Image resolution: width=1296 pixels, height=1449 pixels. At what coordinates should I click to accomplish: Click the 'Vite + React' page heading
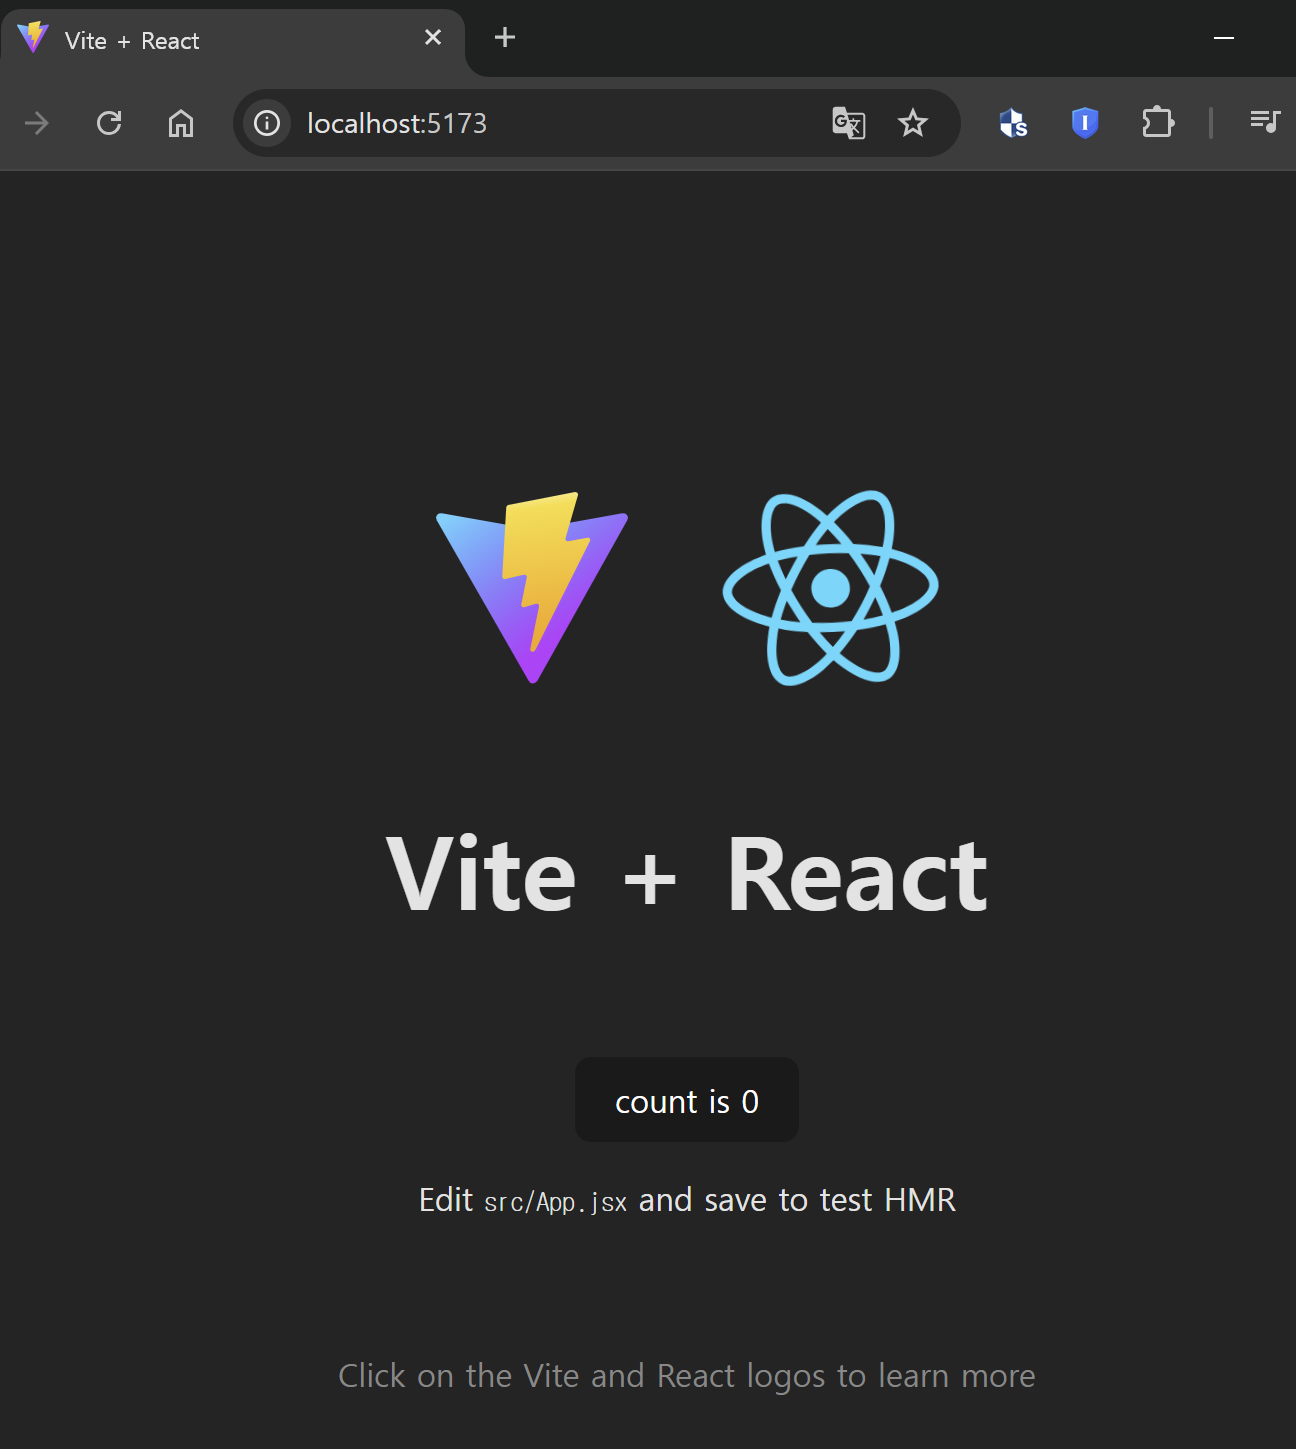click(x=687, y=875)
